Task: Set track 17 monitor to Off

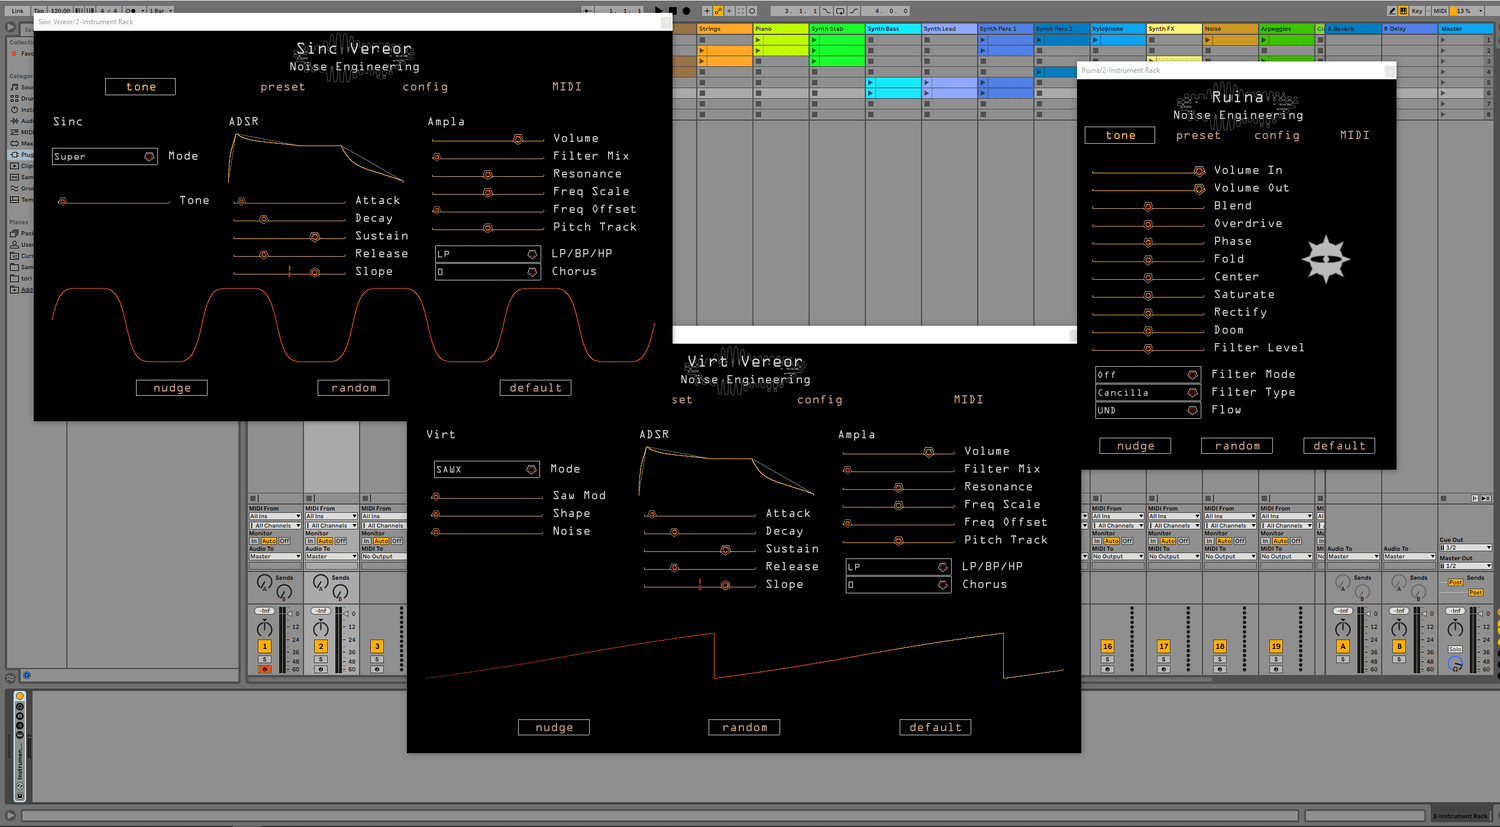Action: pos(1183,541)
